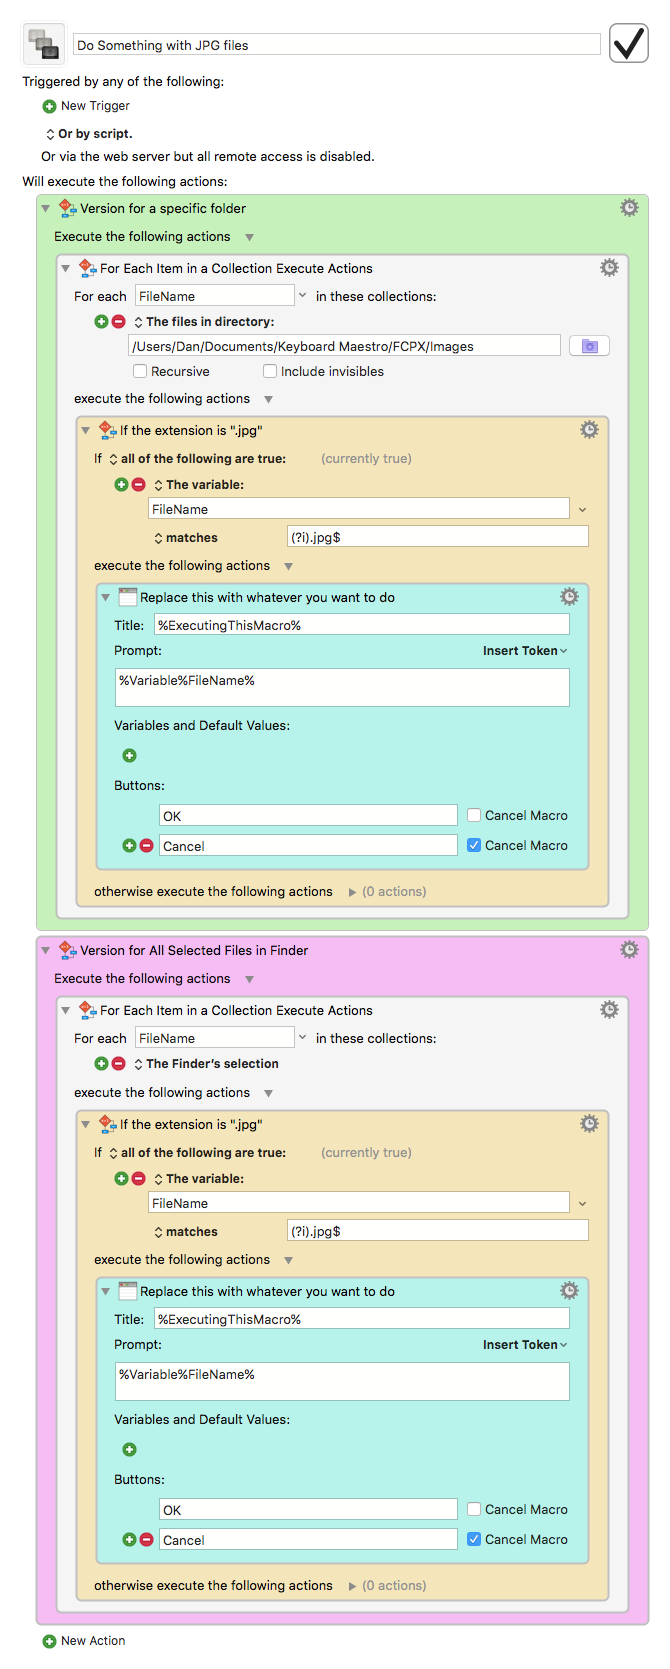Open 'Insert Token' menu in the green group's prompt

(x=525, y=651)
